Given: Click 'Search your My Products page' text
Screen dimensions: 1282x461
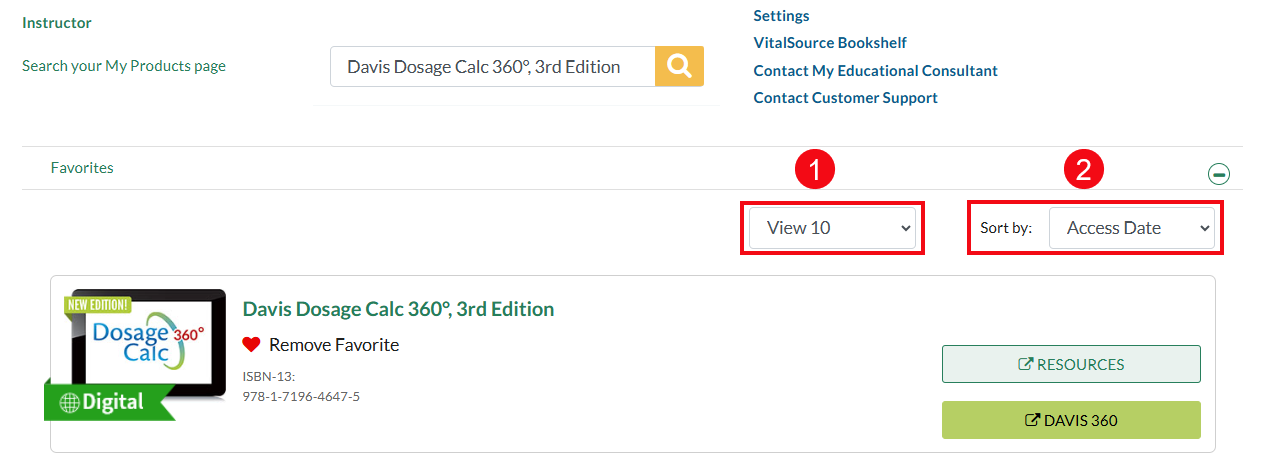Looking at the screenshot, I should pos(124,66).
